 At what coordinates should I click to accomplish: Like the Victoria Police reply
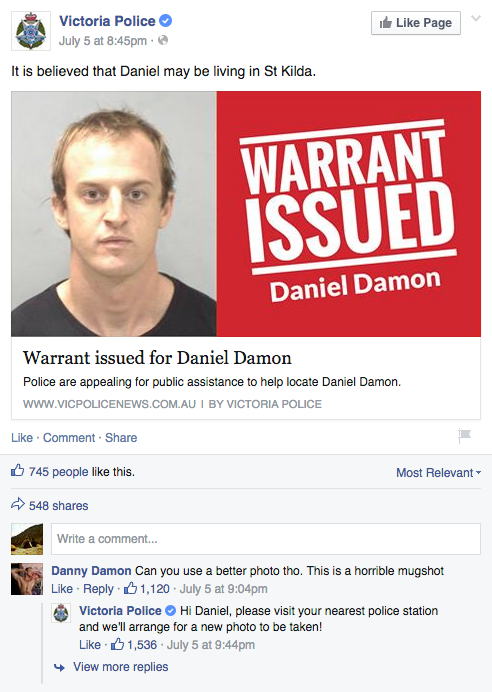tap(90, 645)
